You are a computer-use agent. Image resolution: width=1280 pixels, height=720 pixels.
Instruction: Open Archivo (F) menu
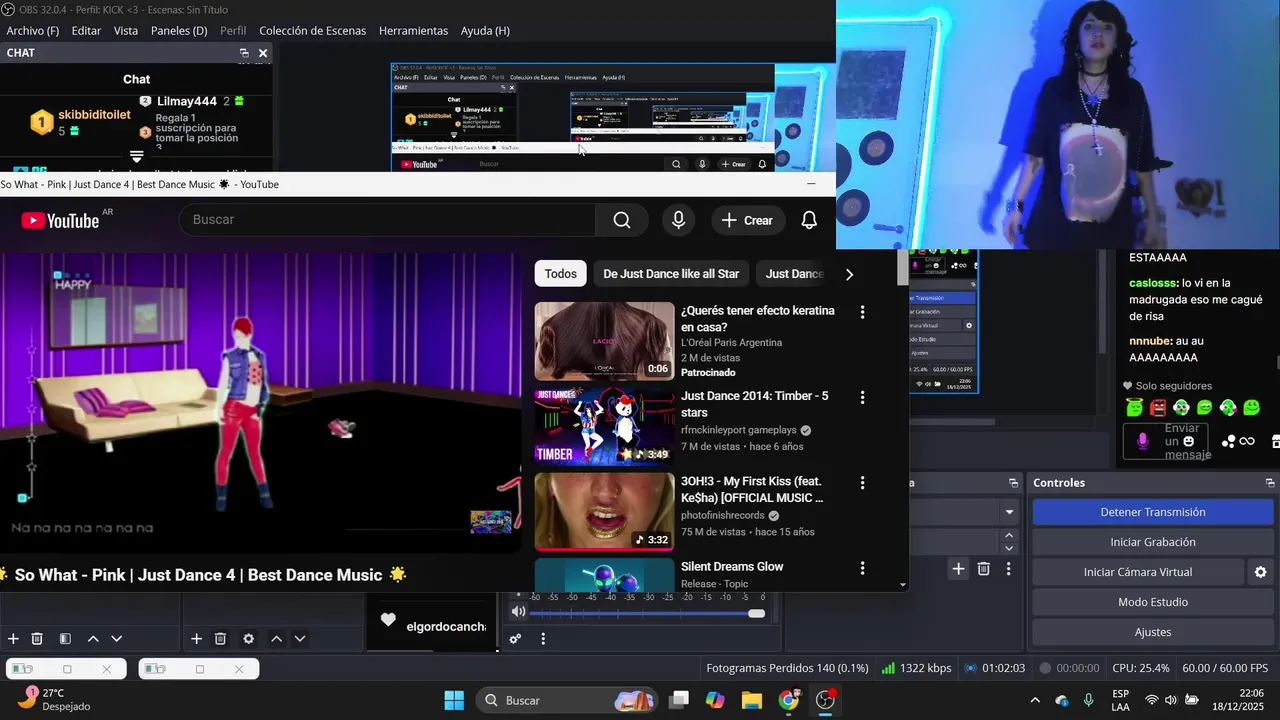(x=33, y=31)
